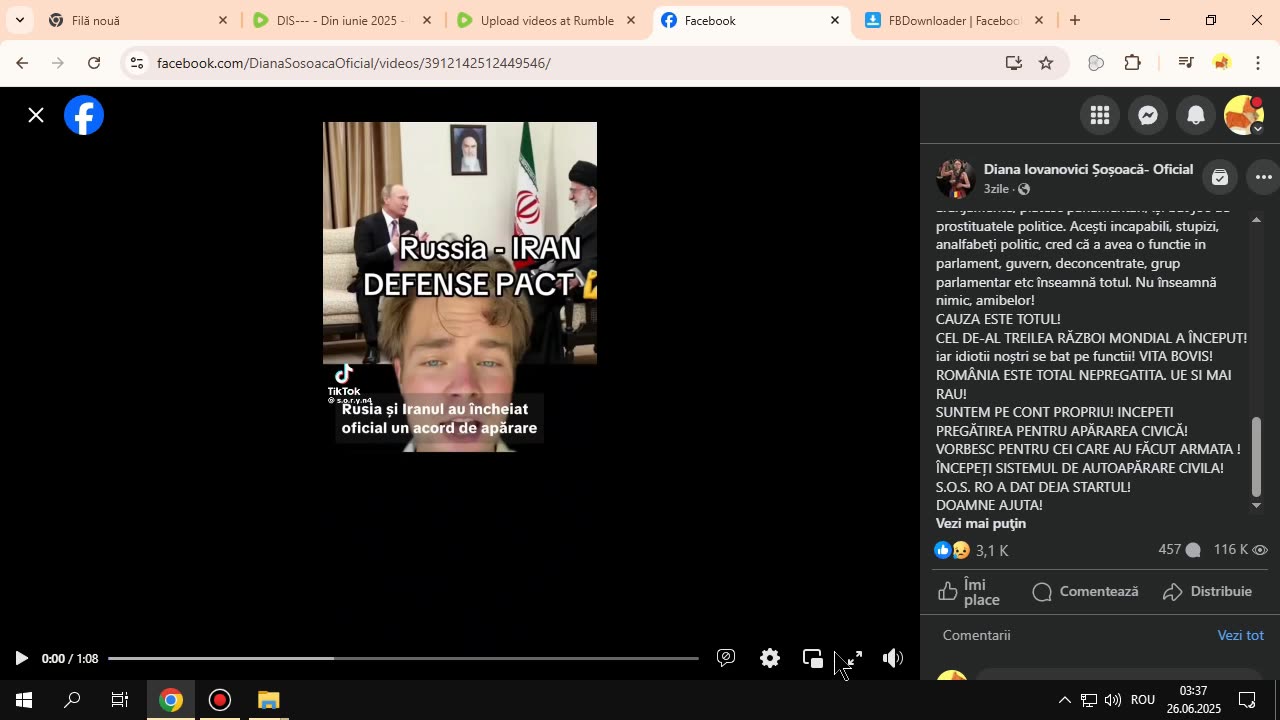Click the page profile avatar
Screen dimensions: 1280x720
click(955, 178)
